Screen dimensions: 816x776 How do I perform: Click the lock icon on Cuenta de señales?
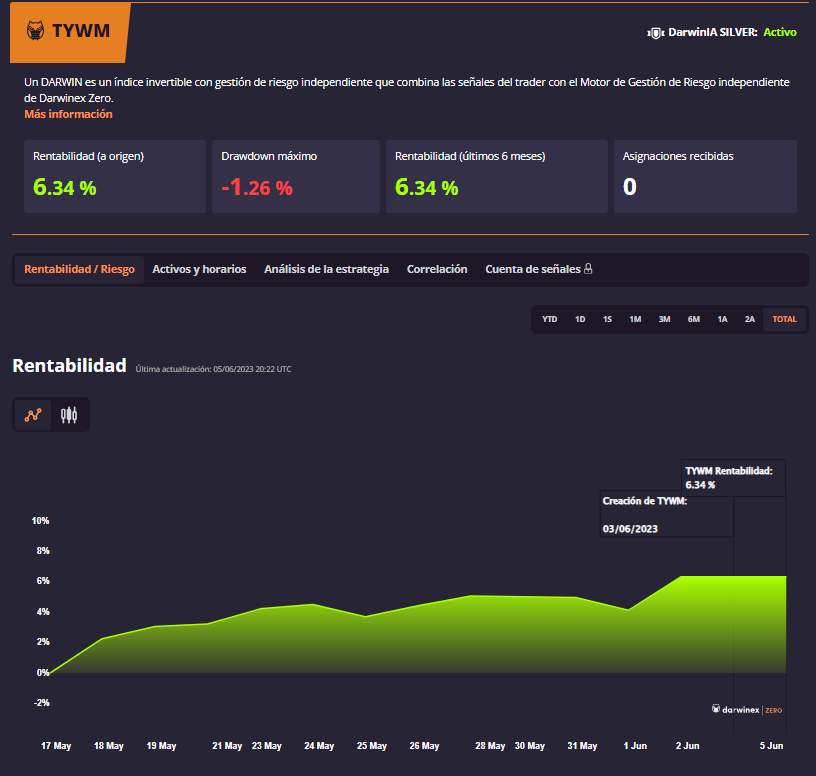(x=588, y=269)
